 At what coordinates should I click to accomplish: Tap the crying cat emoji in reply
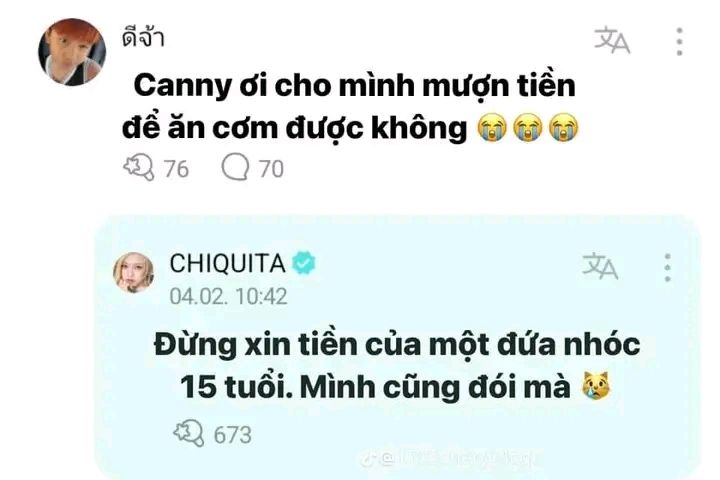click(596, 385)
